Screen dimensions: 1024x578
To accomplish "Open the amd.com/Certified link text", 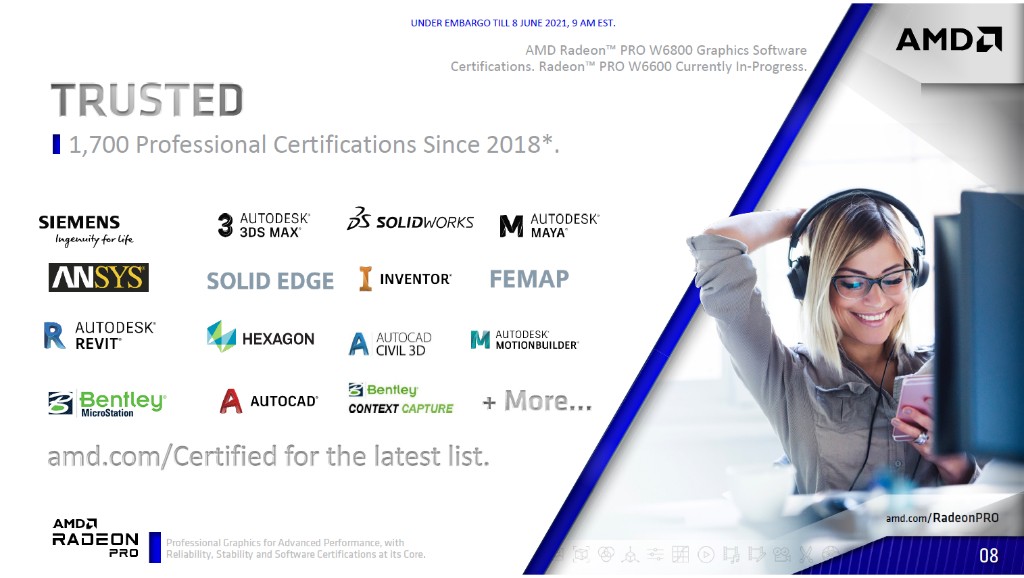I will [268, 456].
